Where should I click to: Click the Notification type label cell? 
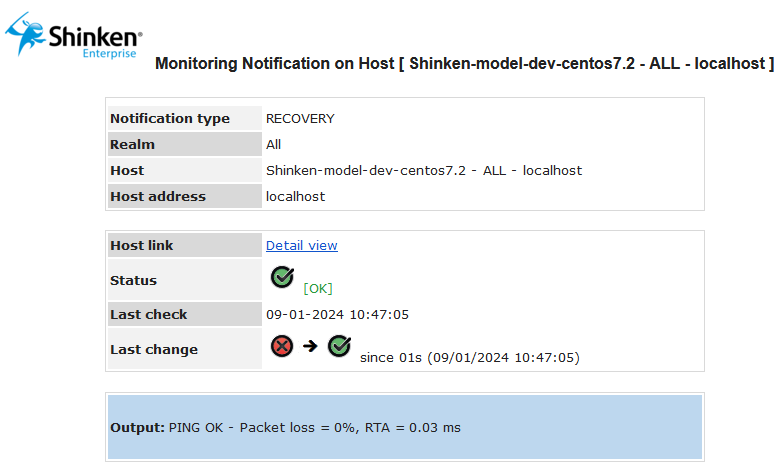click(170, 118)
